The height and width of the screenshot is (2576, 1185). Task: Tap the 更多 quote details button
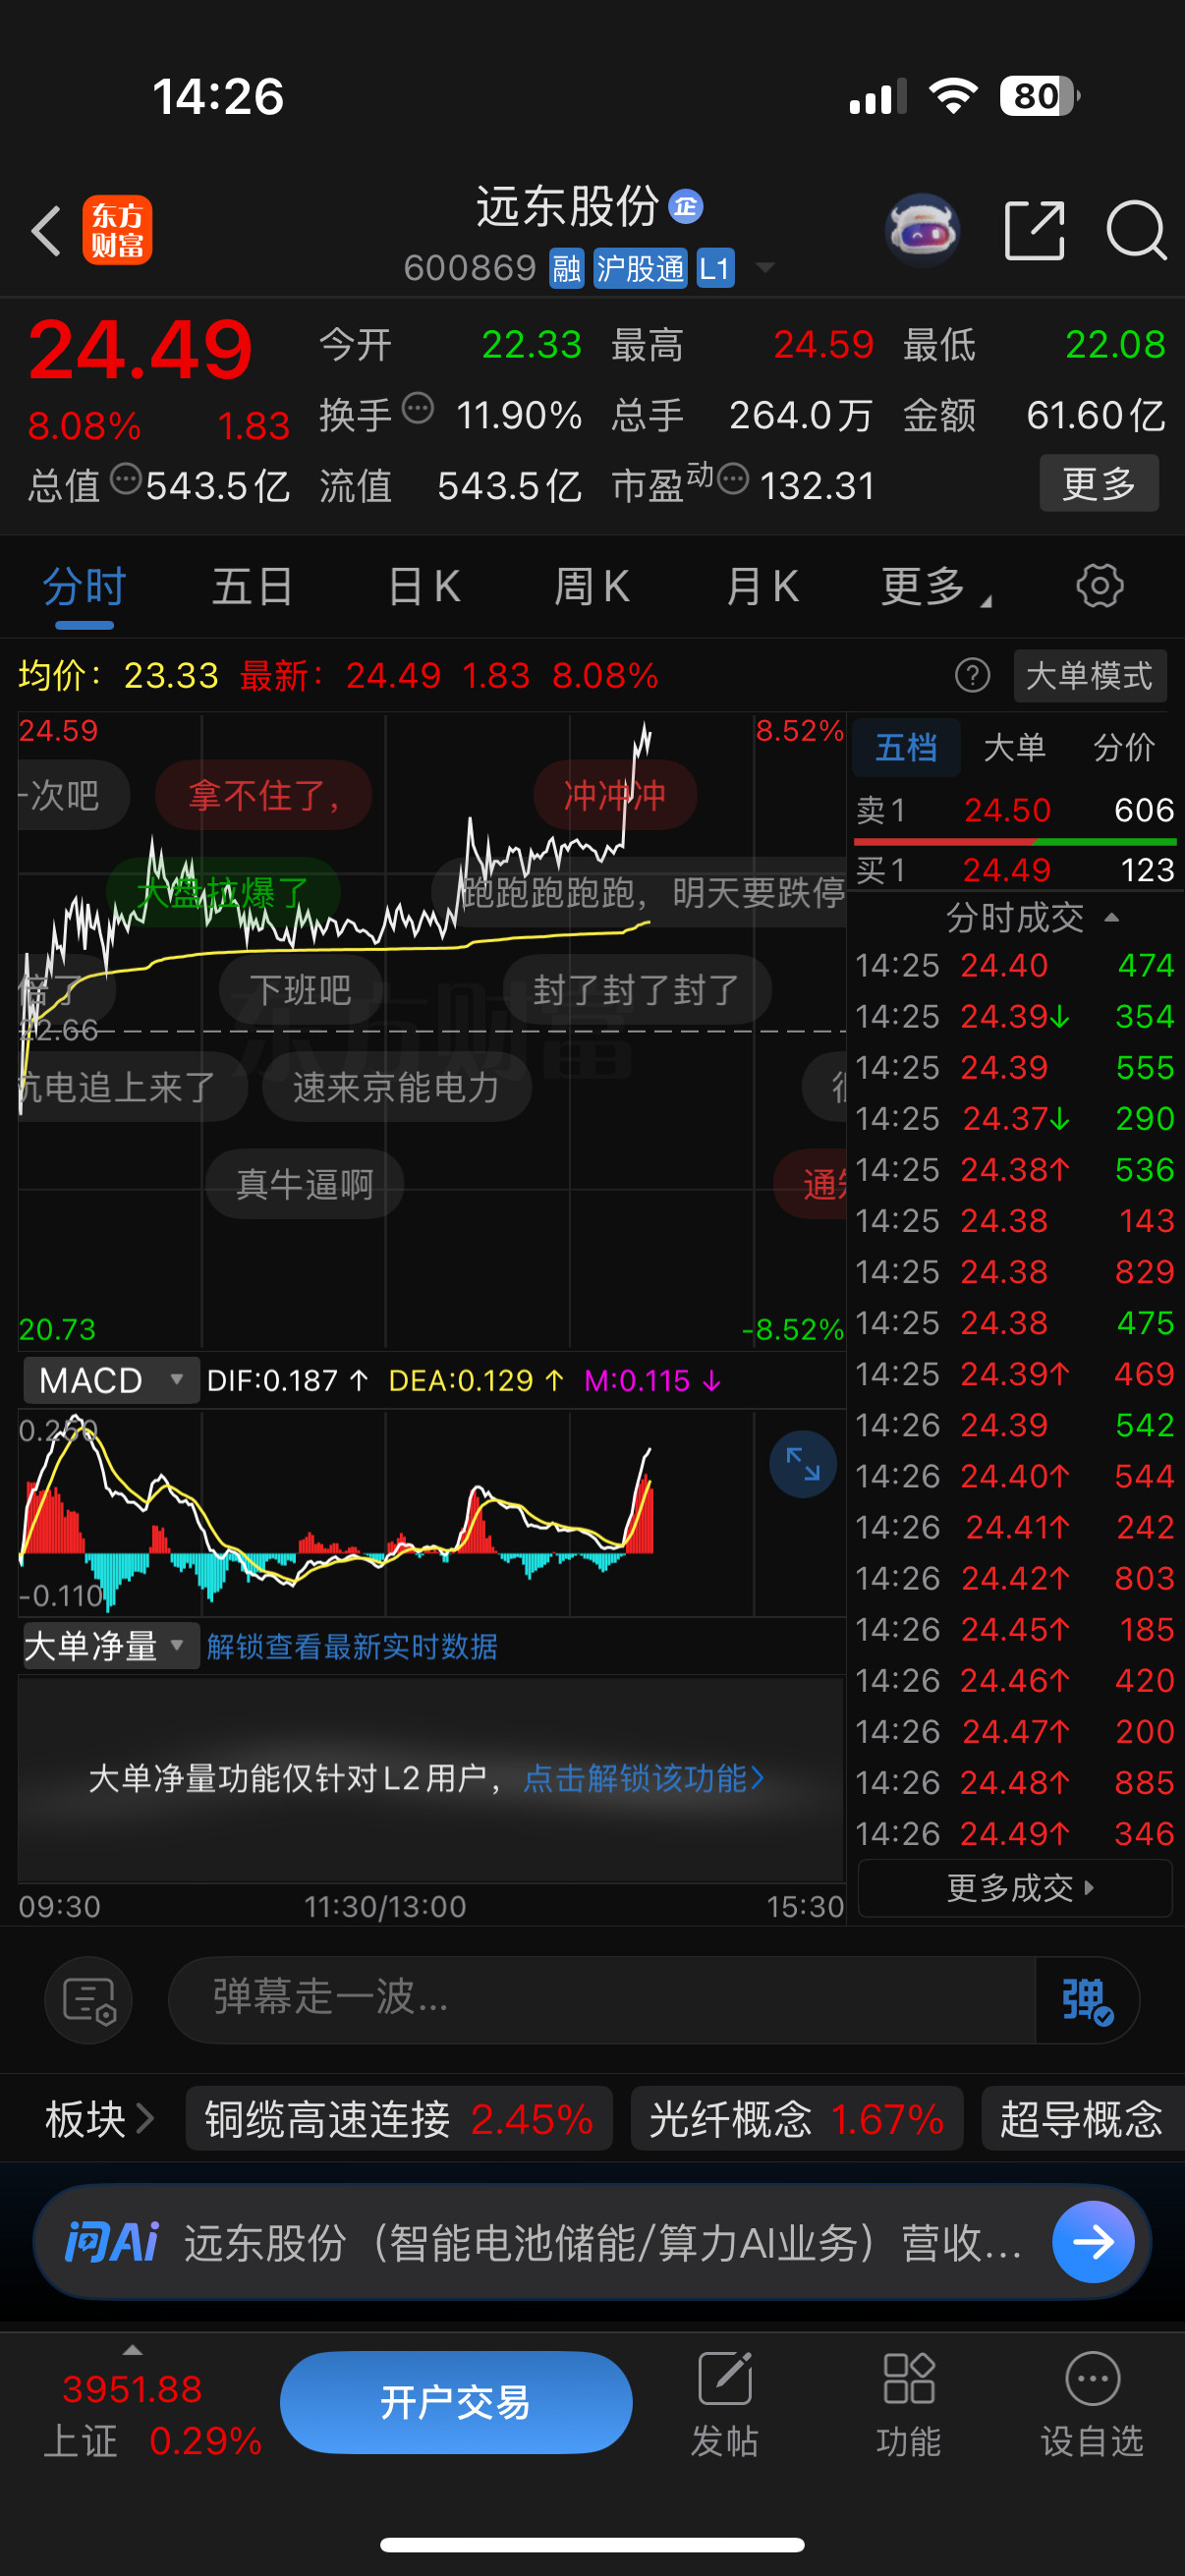[x=1099, y=483]
